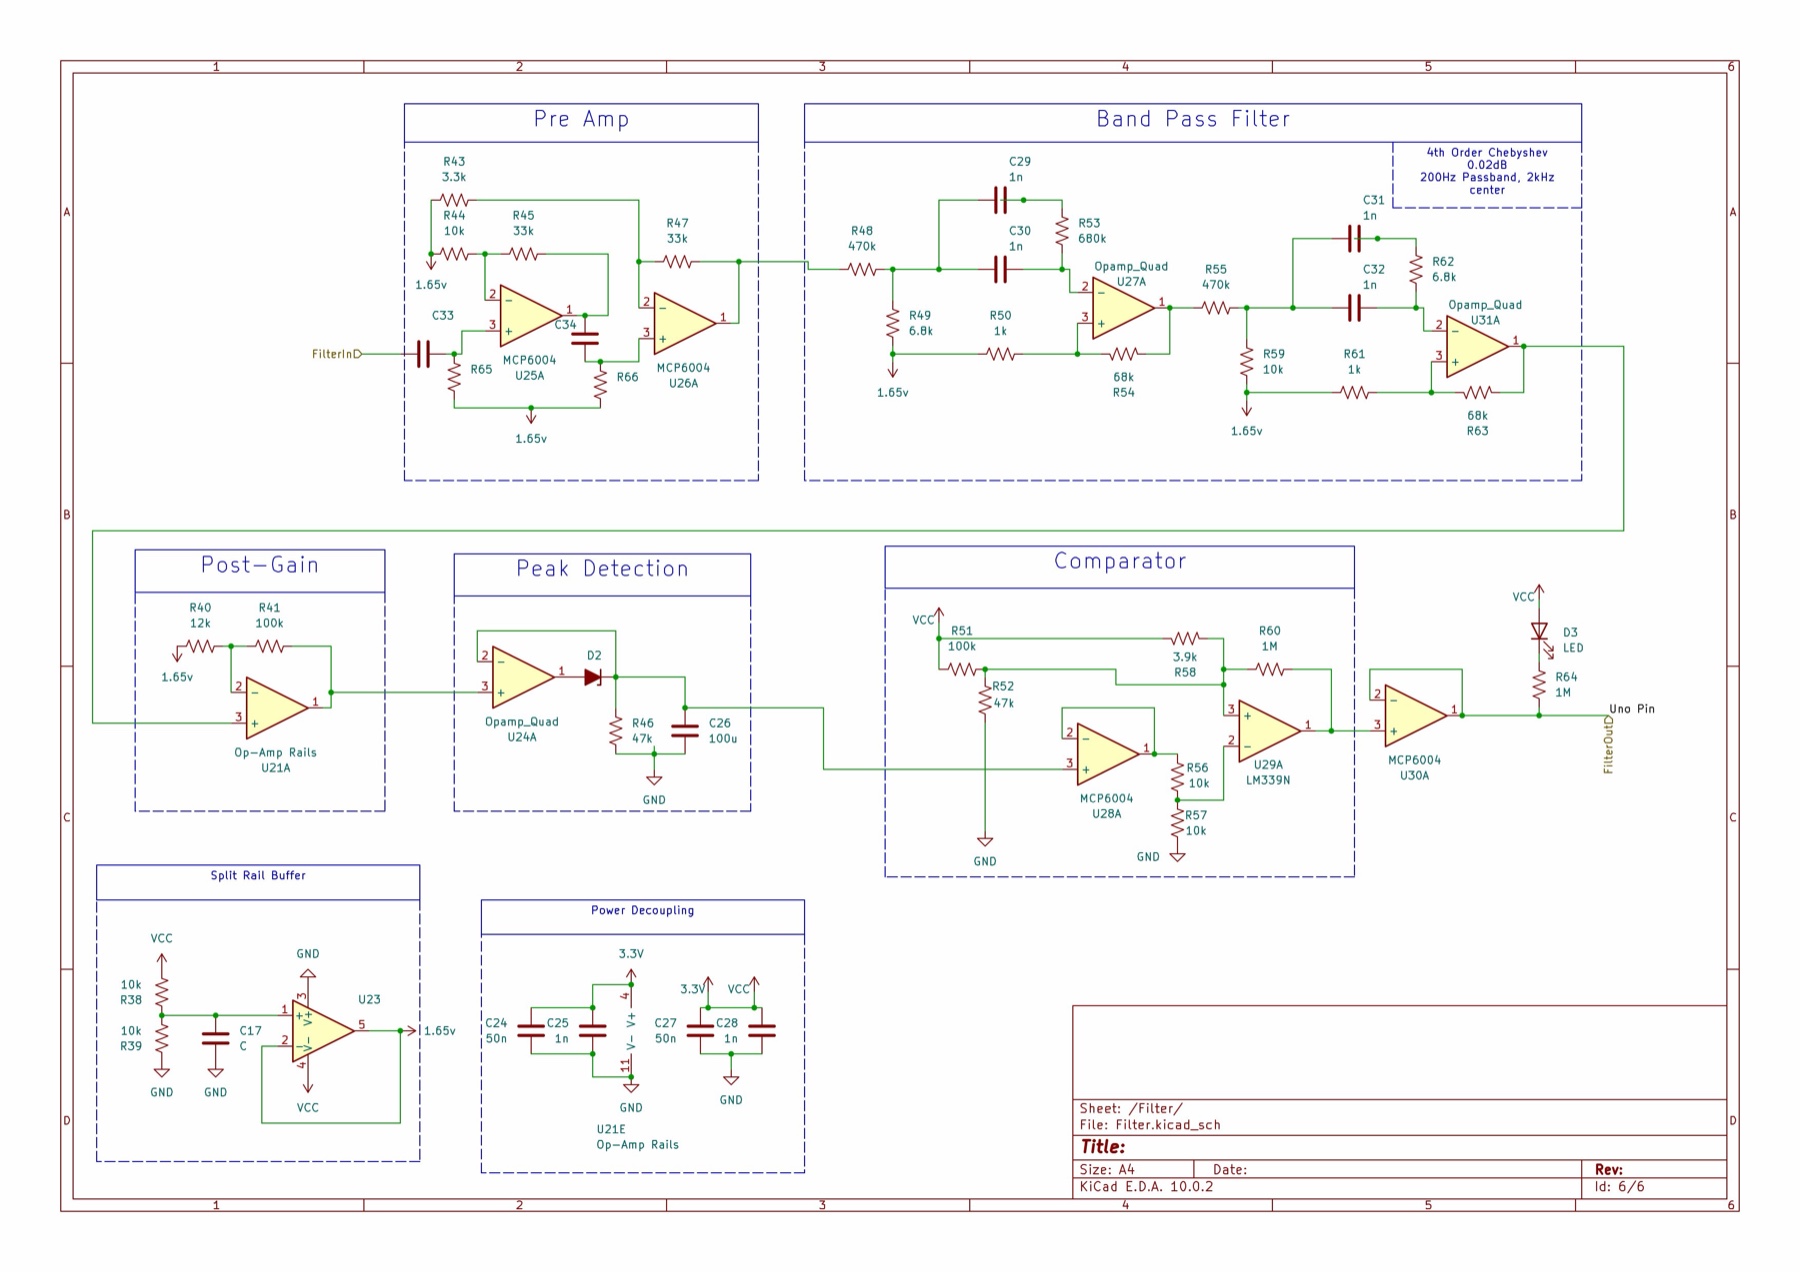Click the File: Filter.kicad_sch text
Image resolution: width=1800 pixels, height=1272 pixels.
tap(1150, 1125)
